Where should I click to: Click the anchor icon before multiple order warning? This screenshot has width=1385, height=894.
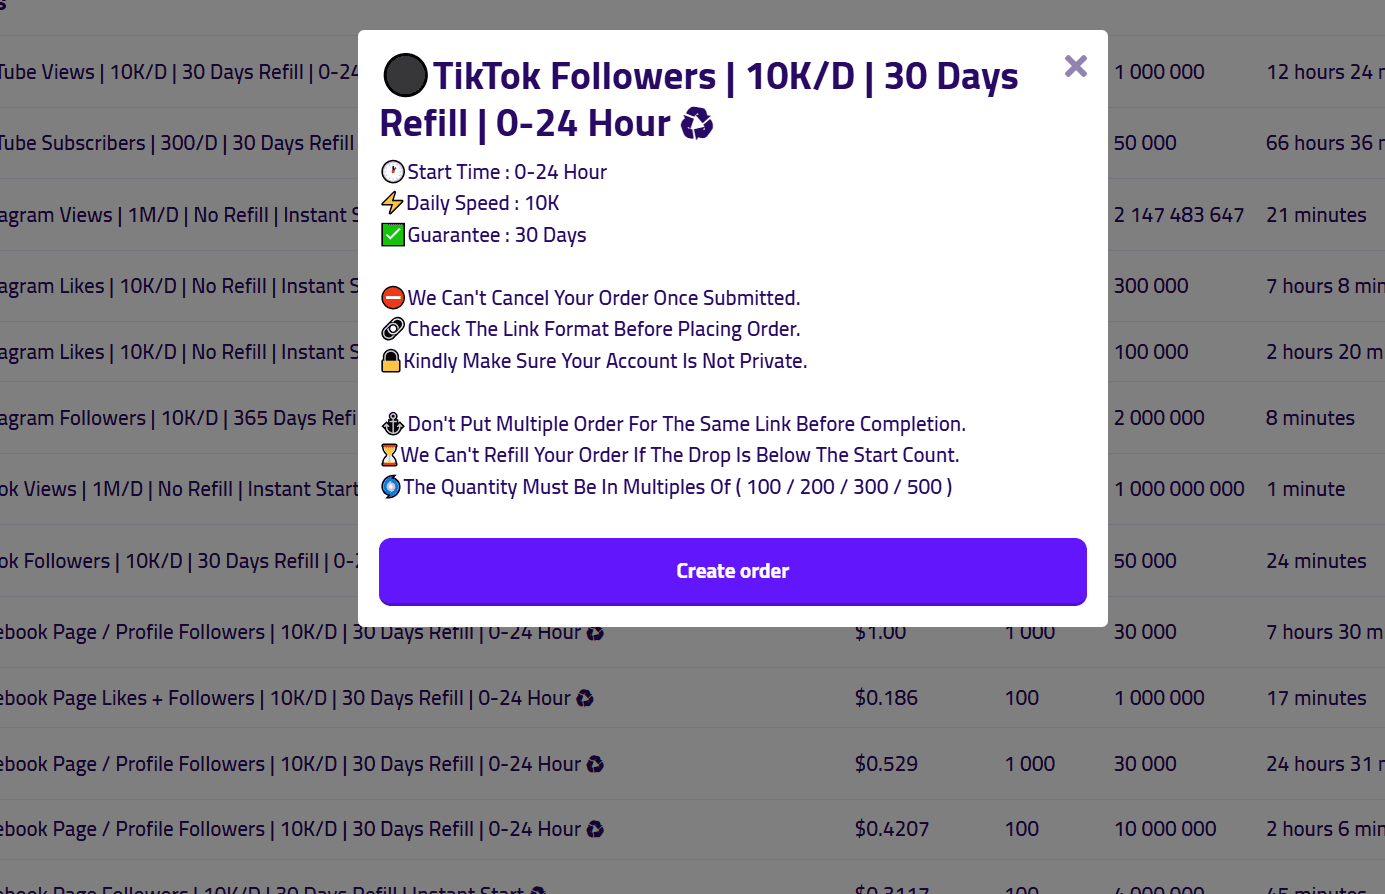393,424
